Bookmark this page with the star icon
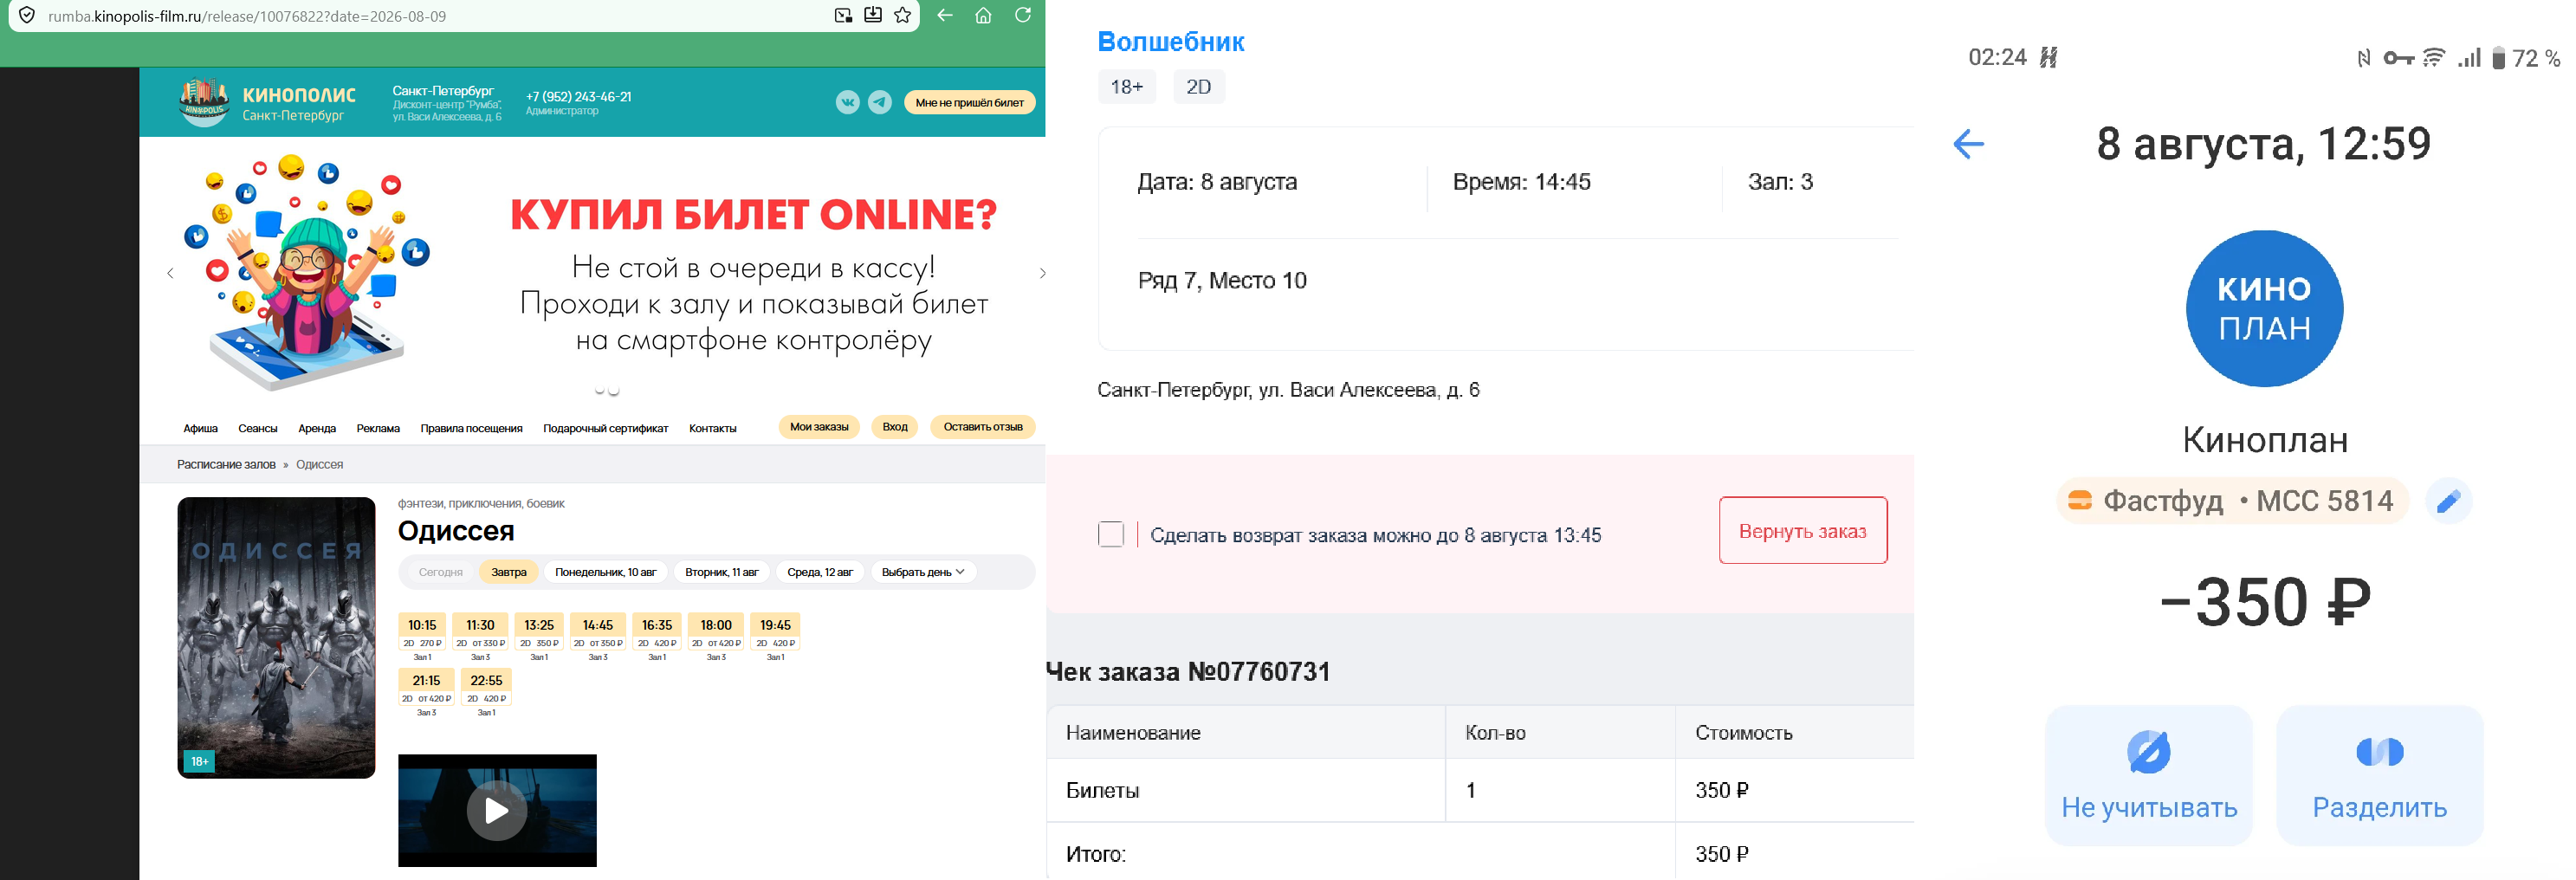The width and height of the screenshot is (2576, 880). (x=903, y=15)
